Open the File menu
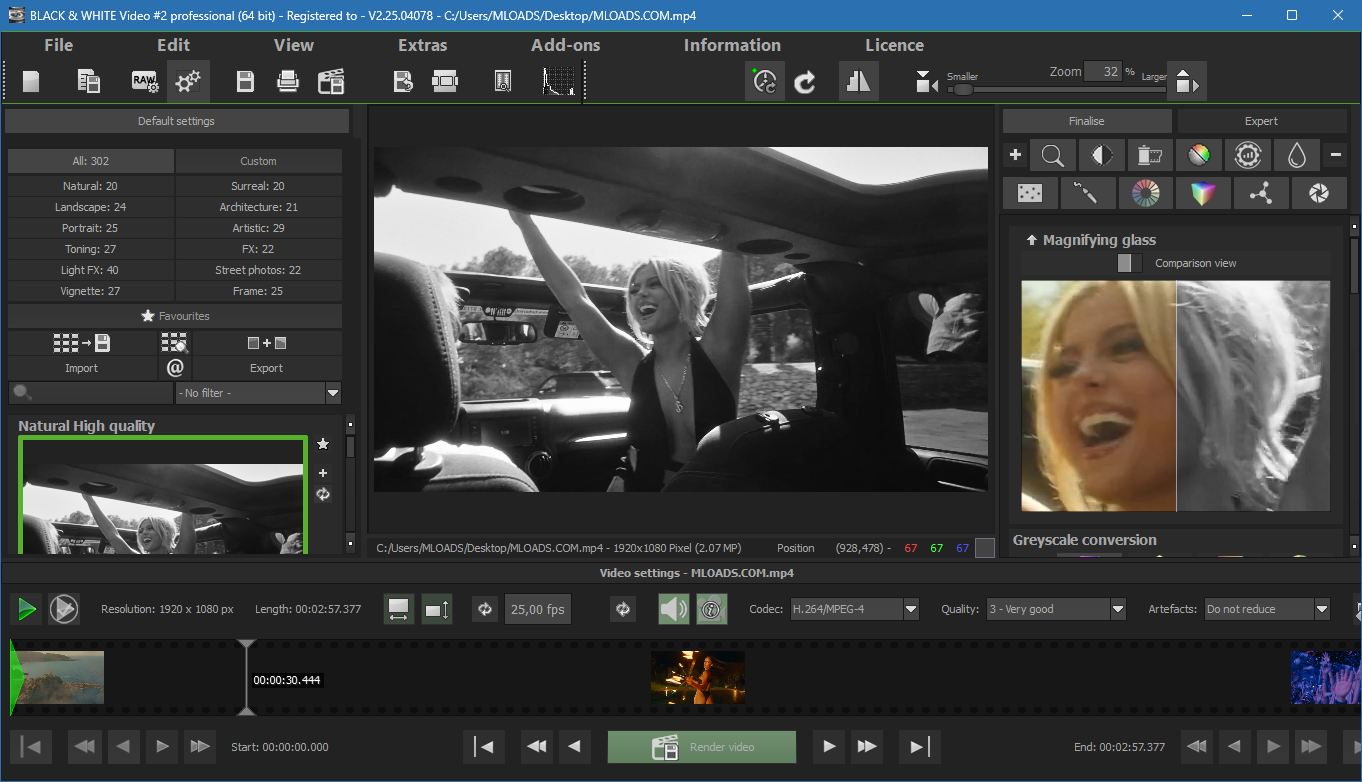1362x782 pixels. 59,45
